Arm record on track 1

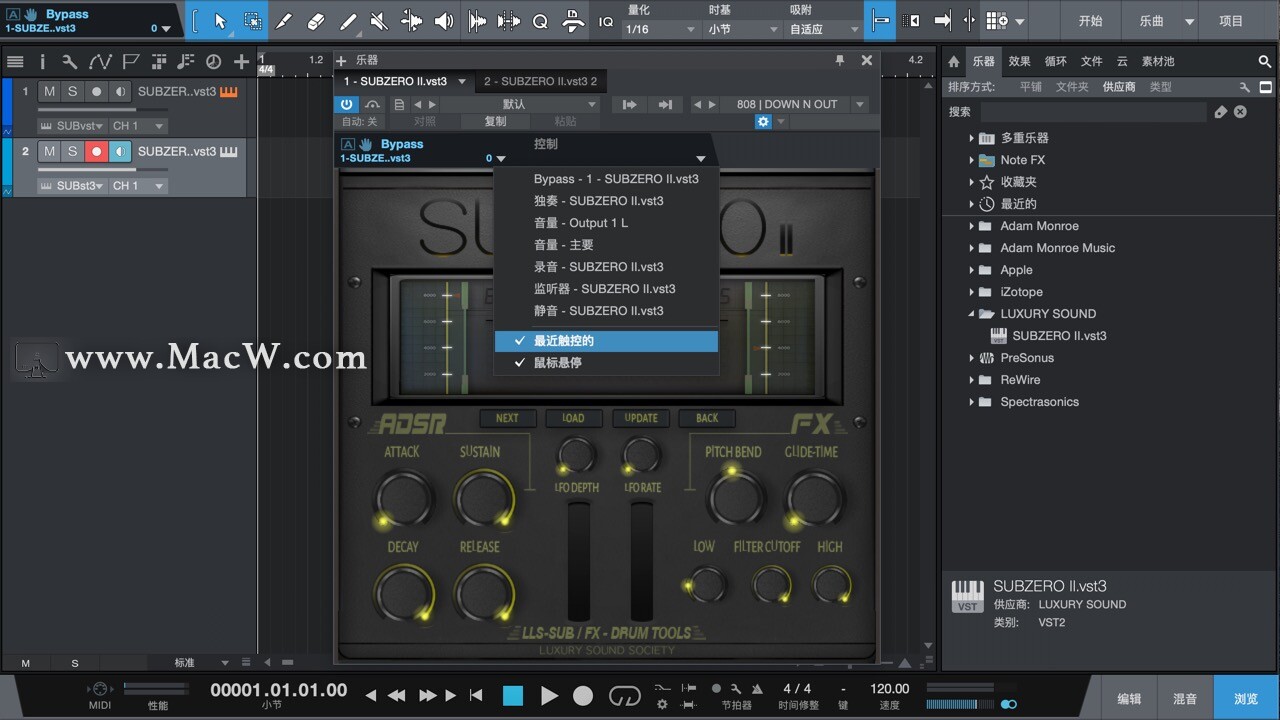[97, 92]
